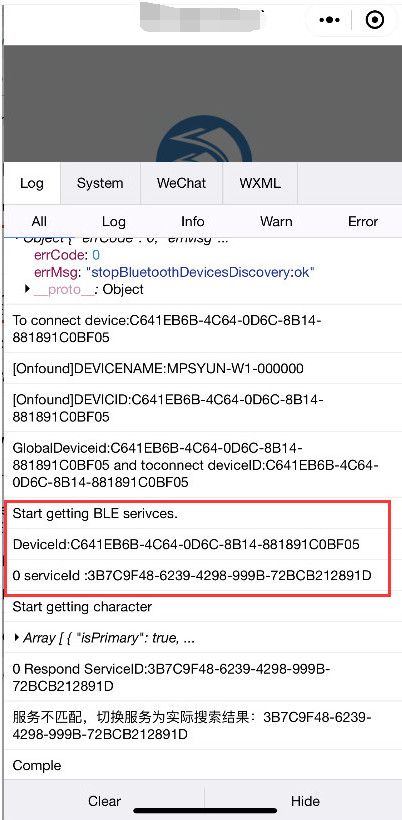Expand the Array isPrimary log entry

17,638
